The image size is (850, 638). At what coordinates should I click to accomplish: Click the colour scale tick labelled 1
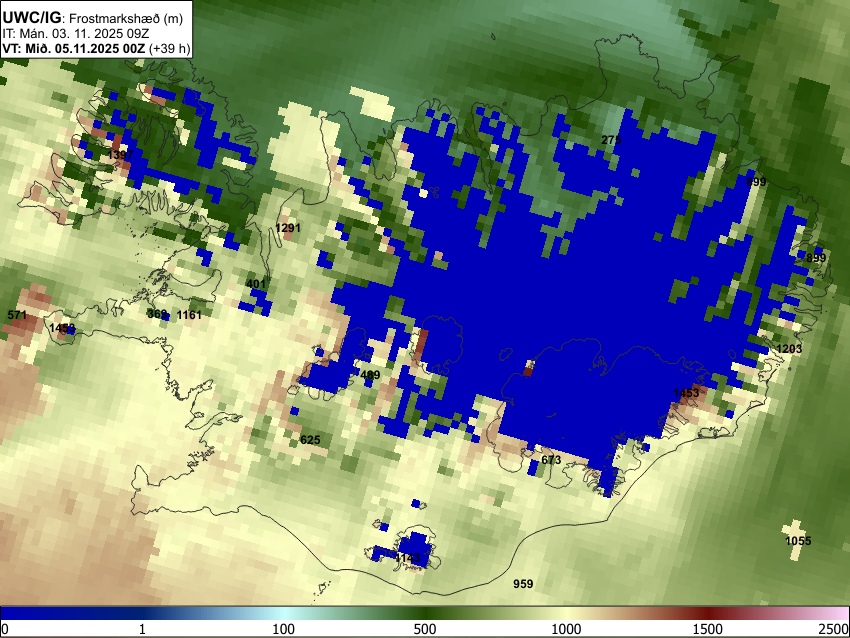[x=142, y=629]
